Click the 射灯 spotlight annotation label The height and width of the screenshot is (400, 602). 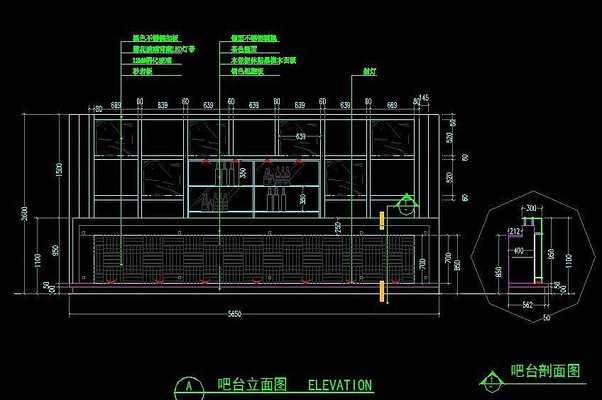click(369, 72)
